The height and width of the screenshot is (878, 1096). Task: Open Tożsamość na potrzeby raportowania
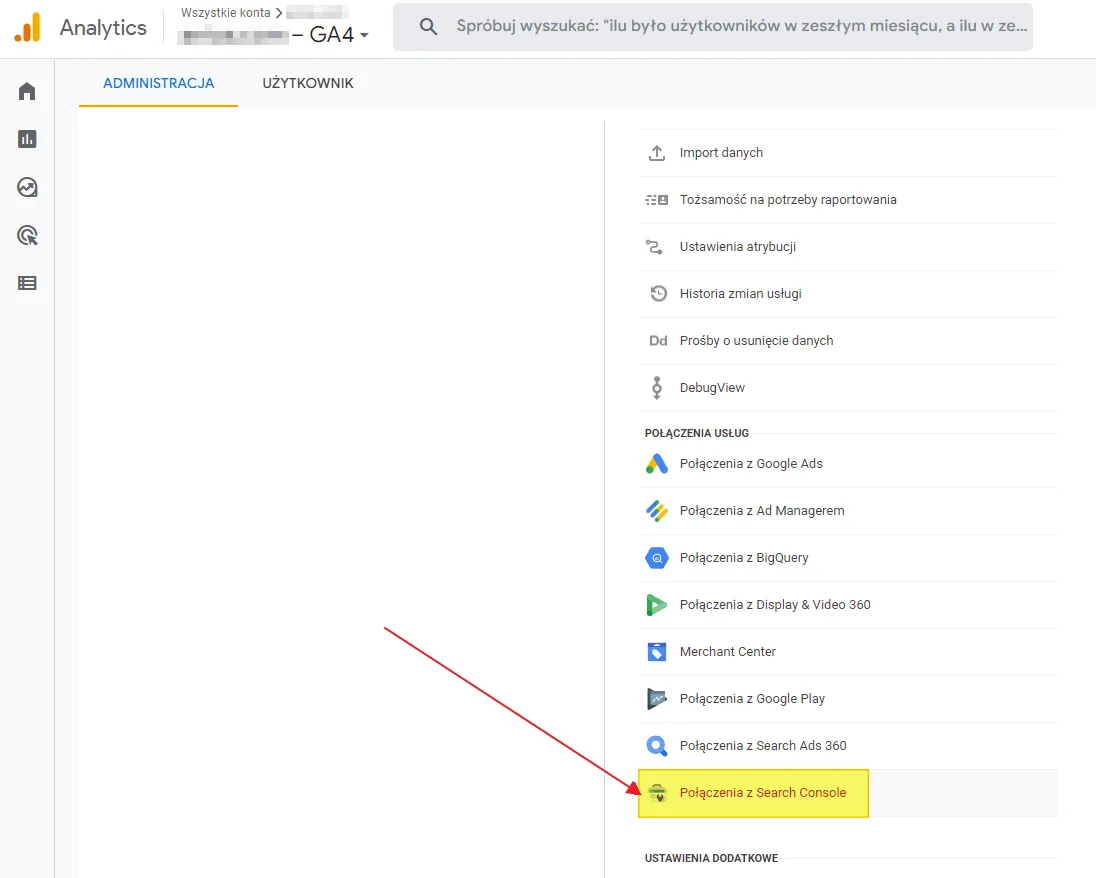[848, 200]
